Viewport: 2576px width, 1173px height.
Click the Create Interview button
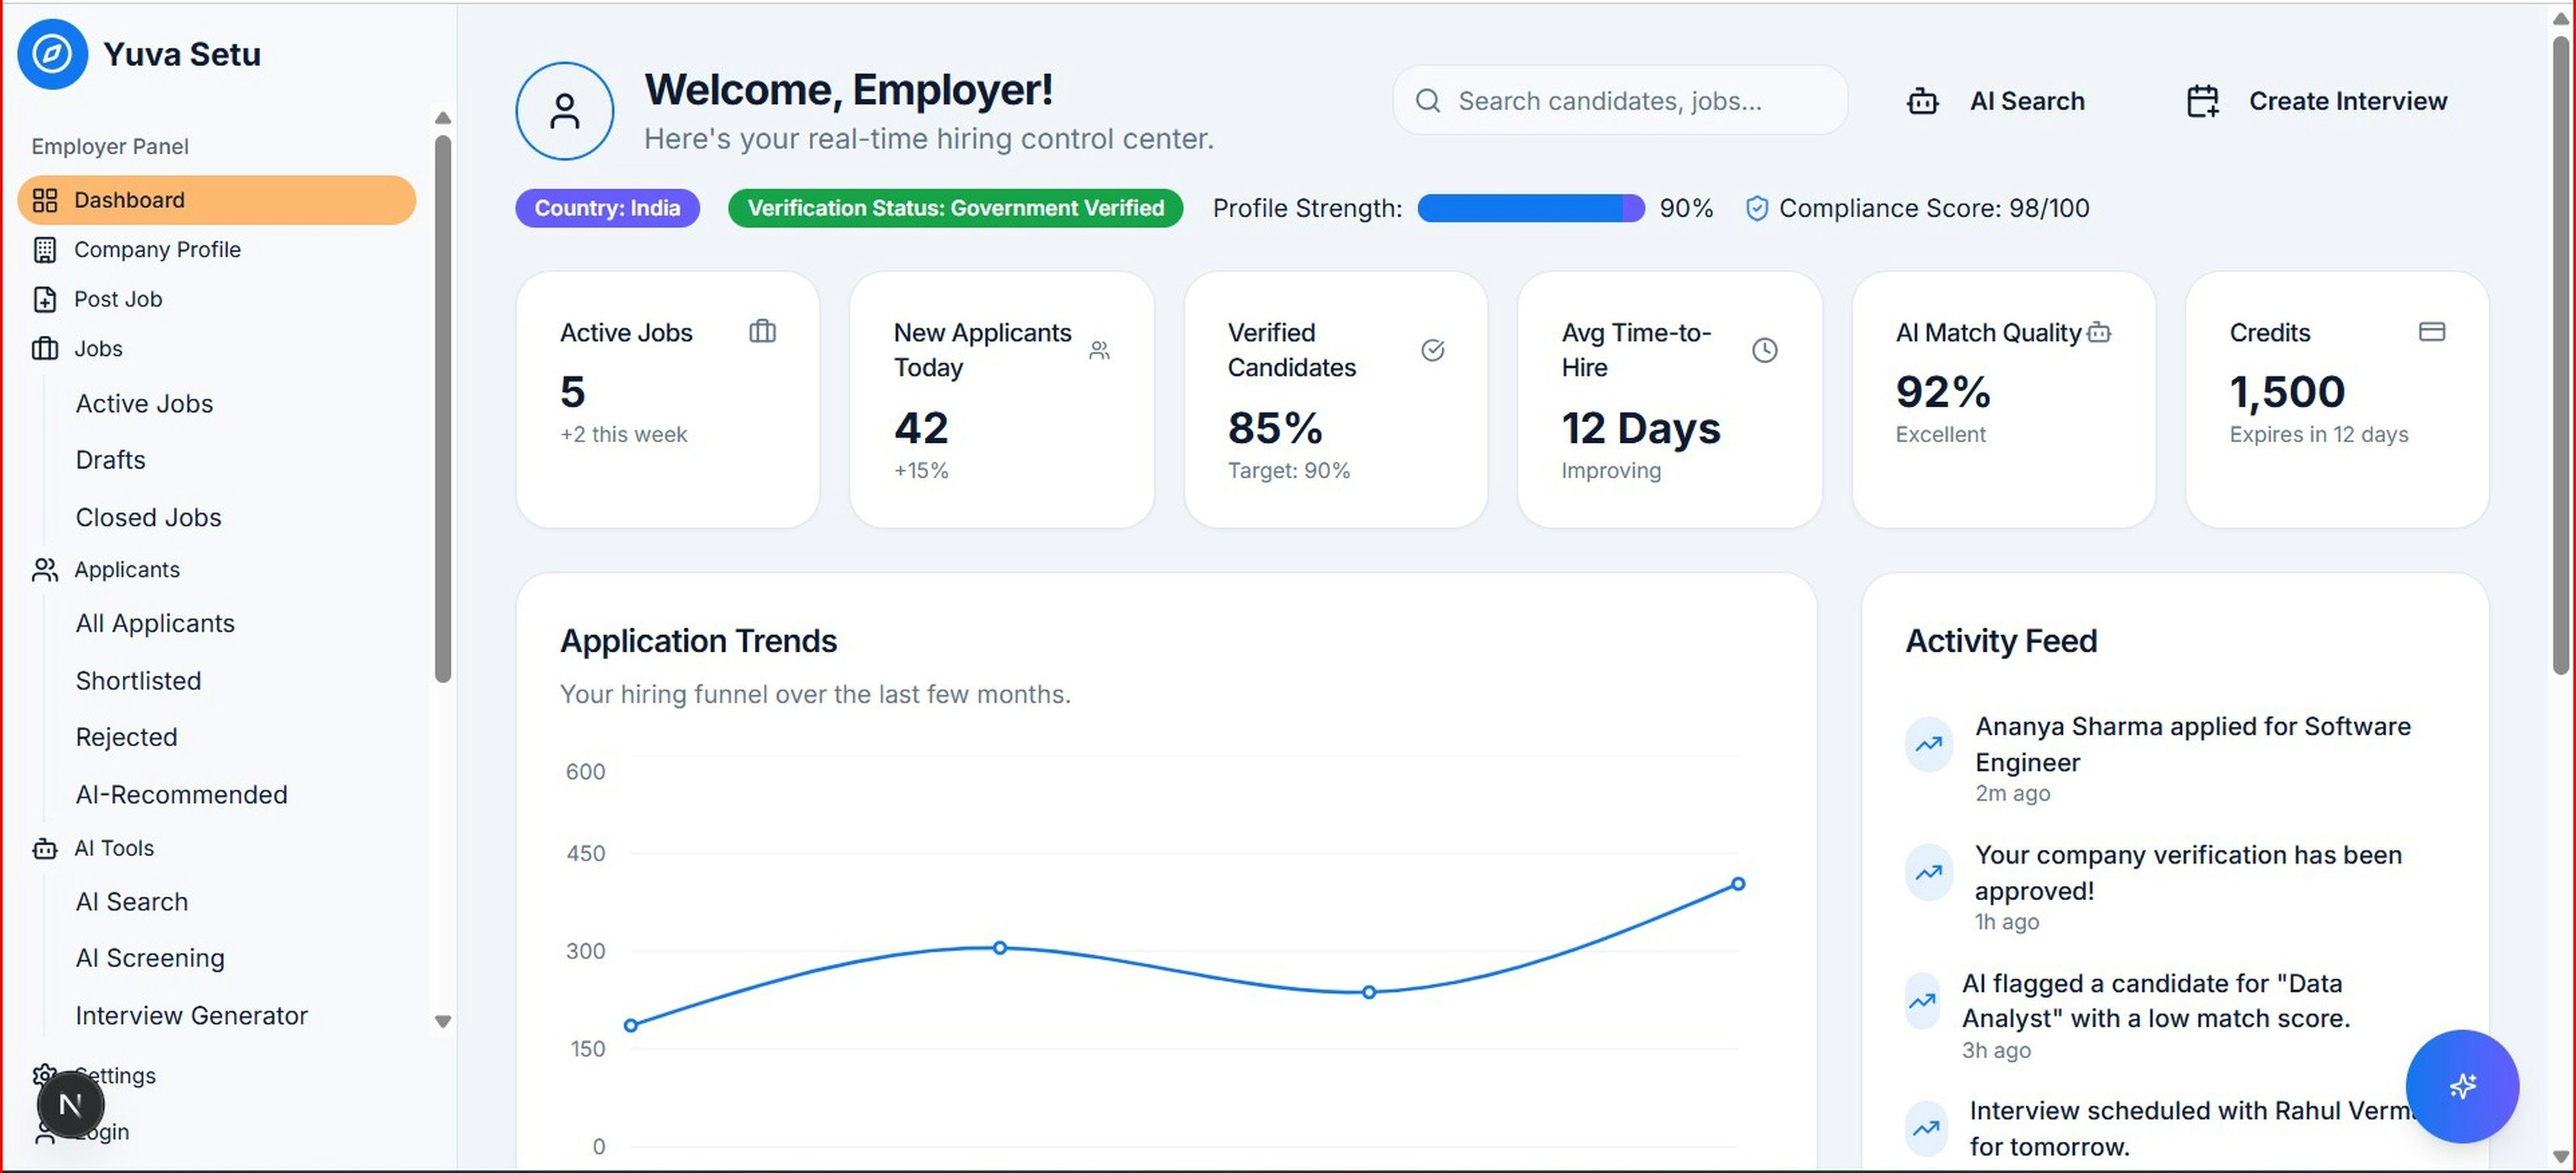click(2316, 100)
